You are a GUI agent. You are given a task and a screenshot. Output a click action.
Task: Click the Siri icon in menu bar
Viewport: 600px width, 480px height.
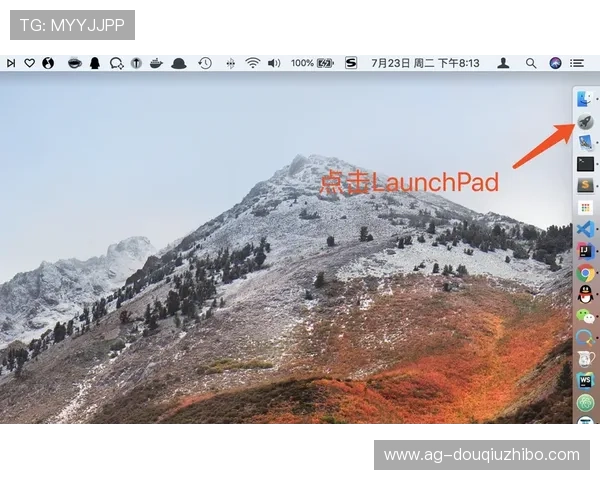point(555,63)
